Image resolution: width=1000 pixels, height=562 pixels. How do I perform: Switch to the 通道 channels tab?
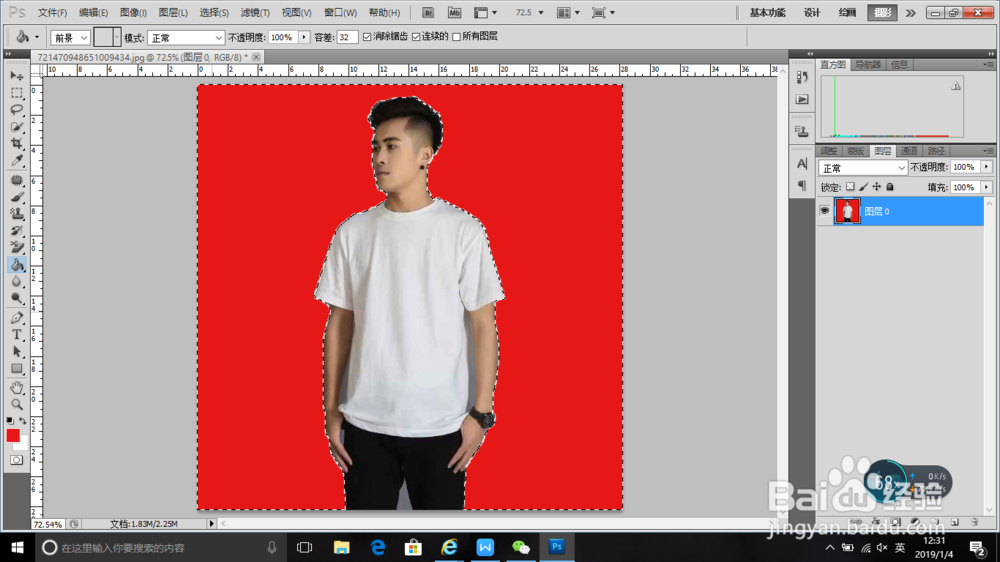pos(909,151)
